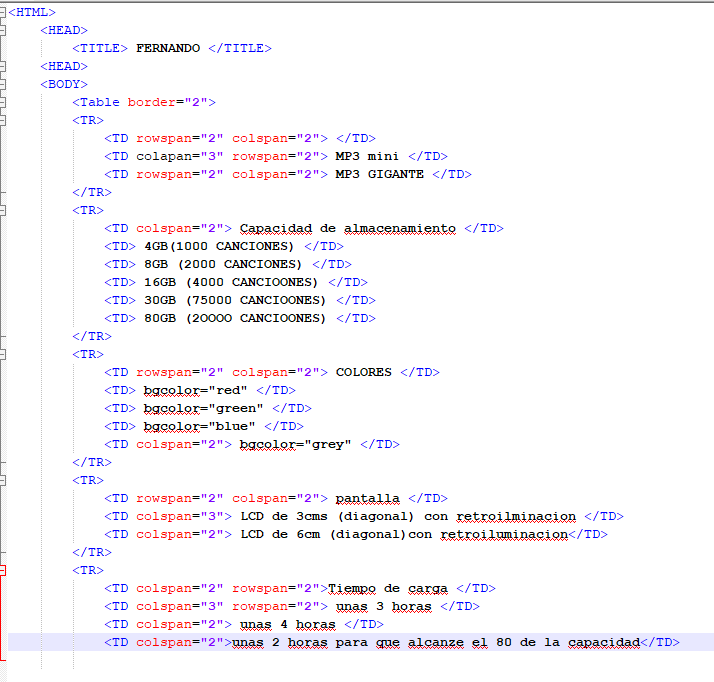Collapse the TR block containing pantalla
The image size is (714, 682).
pyautogui.click(x=3, y=480)
